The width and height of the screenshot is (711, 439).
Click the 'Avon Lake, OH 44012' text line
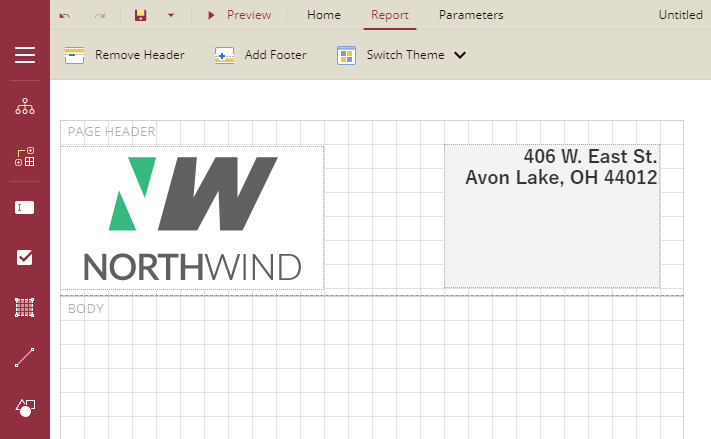[561, 177]
